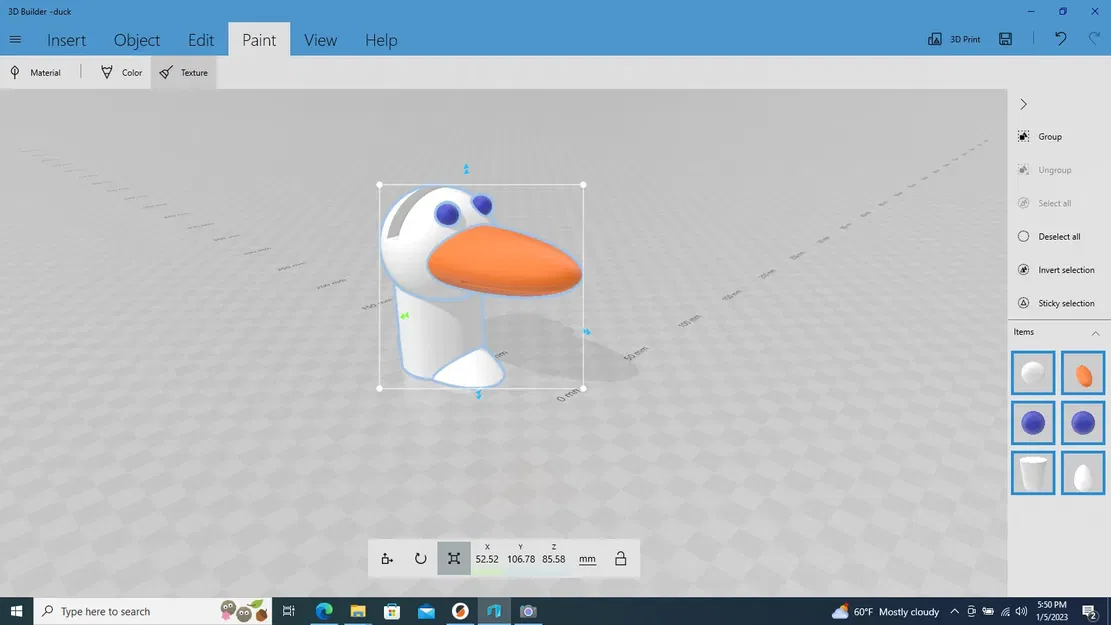1111x625 pixels.
Task: Show hidden system tray icons
Action: tap(954, 611)
